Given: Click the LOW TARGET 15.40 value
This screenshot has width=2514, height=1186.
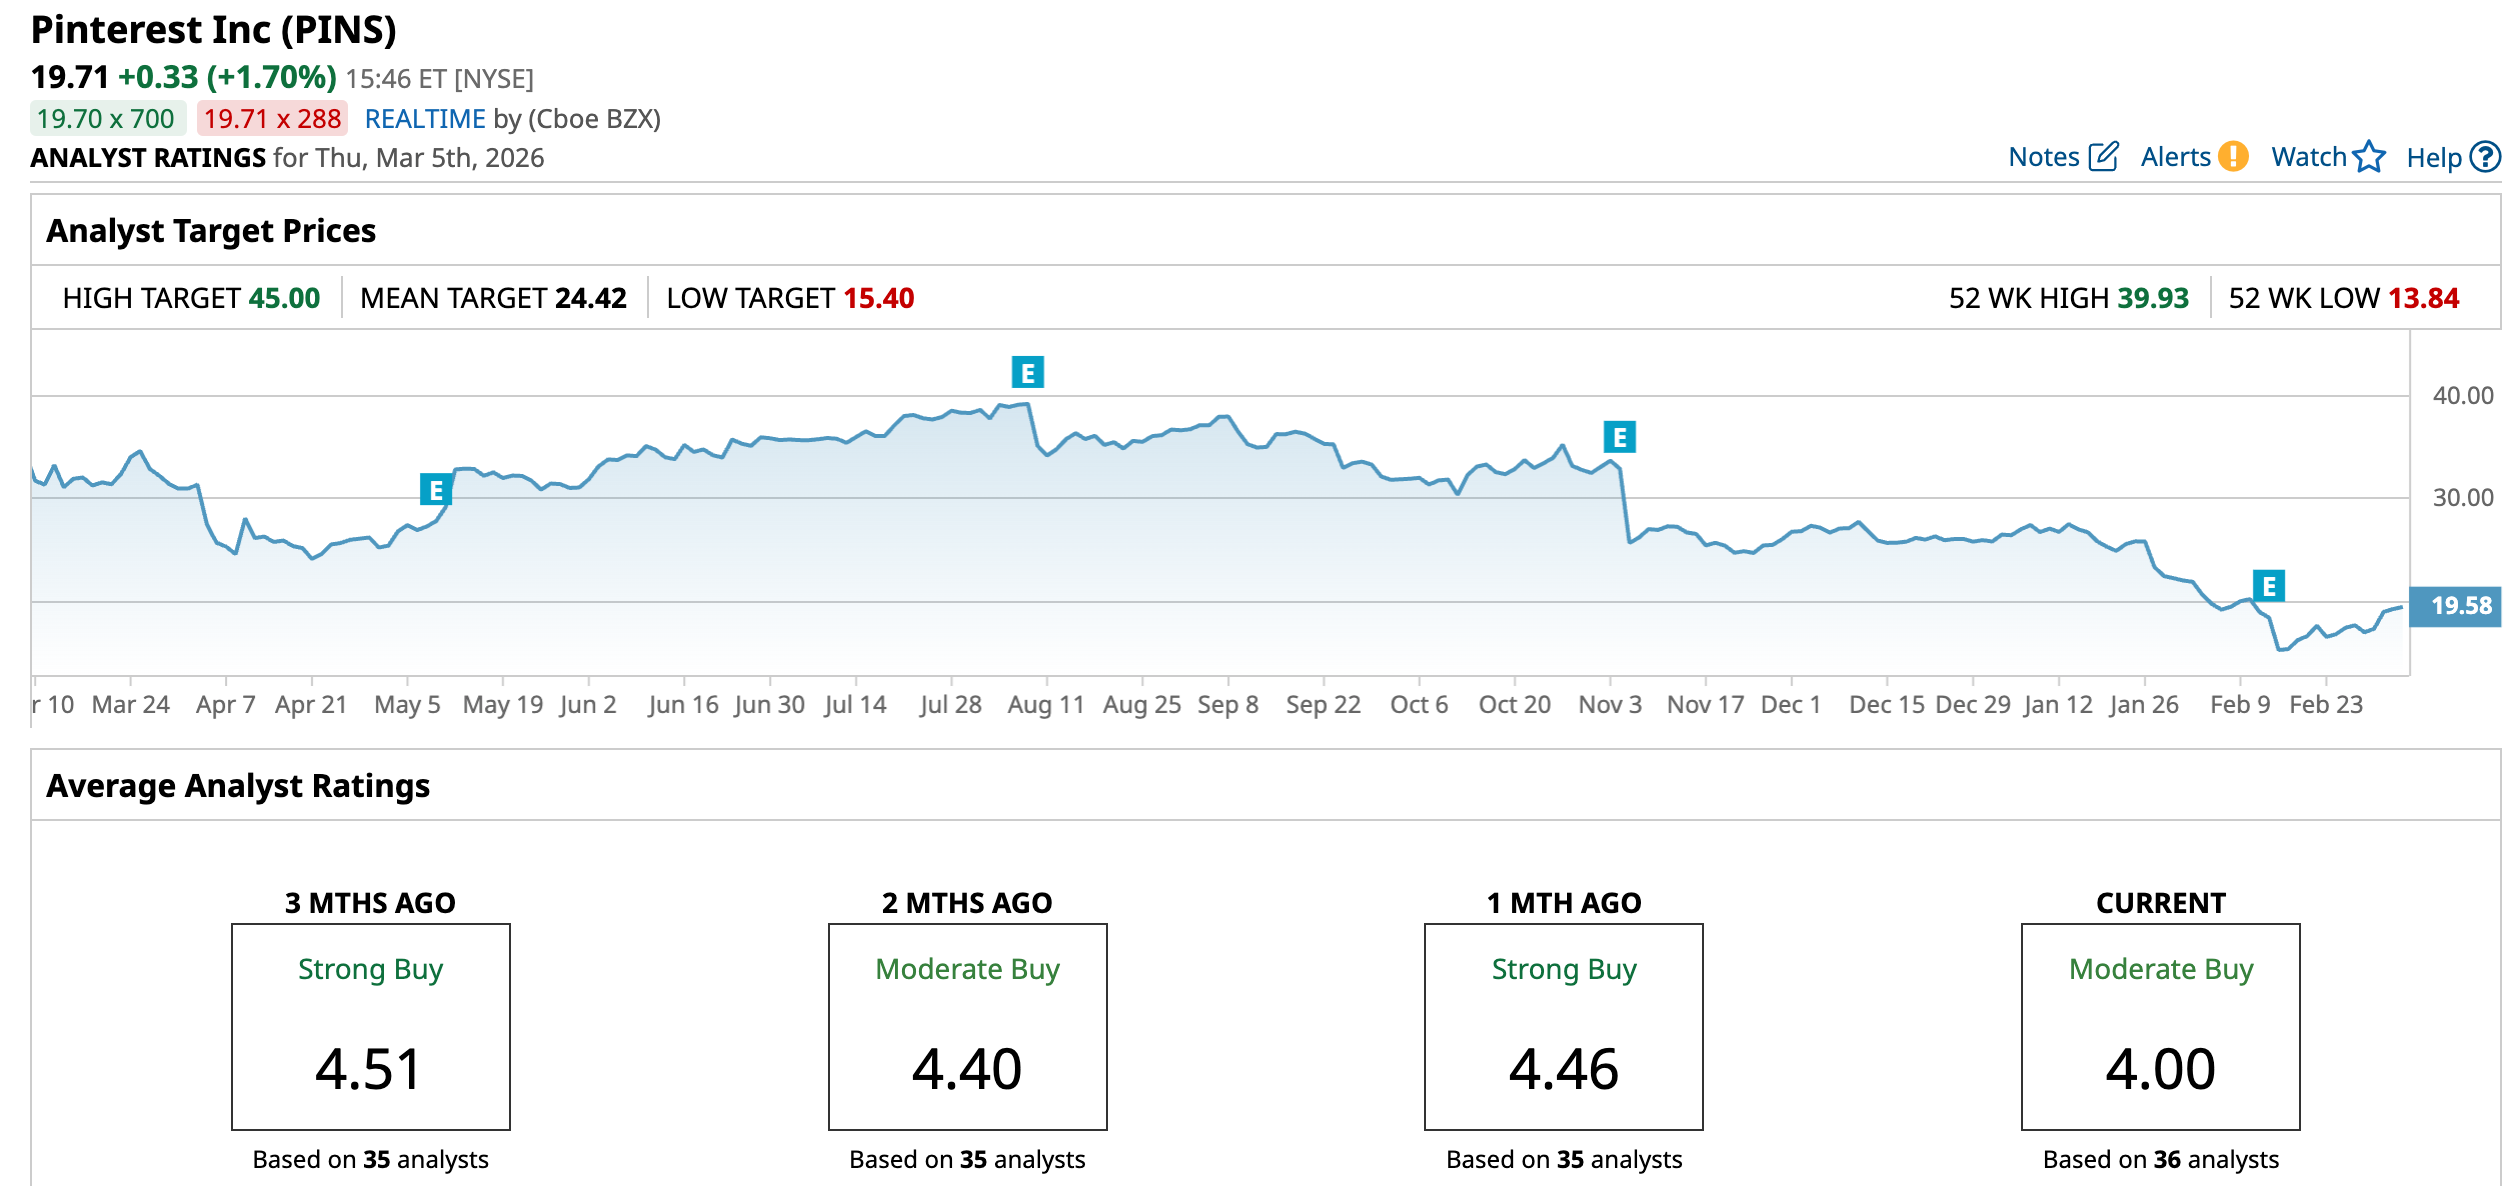Looking at the screenshot, I should (878, 298).
